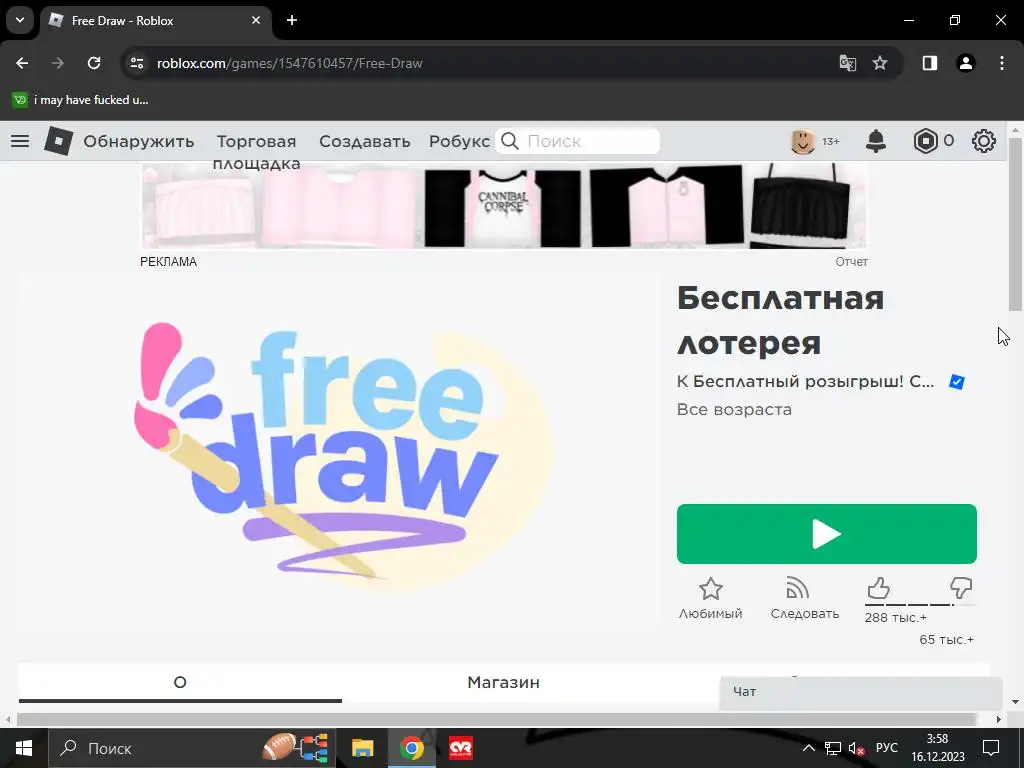Select the Магазин tab
The image size is (1024, 768).
pyautogui.click(x=504, y=682)
